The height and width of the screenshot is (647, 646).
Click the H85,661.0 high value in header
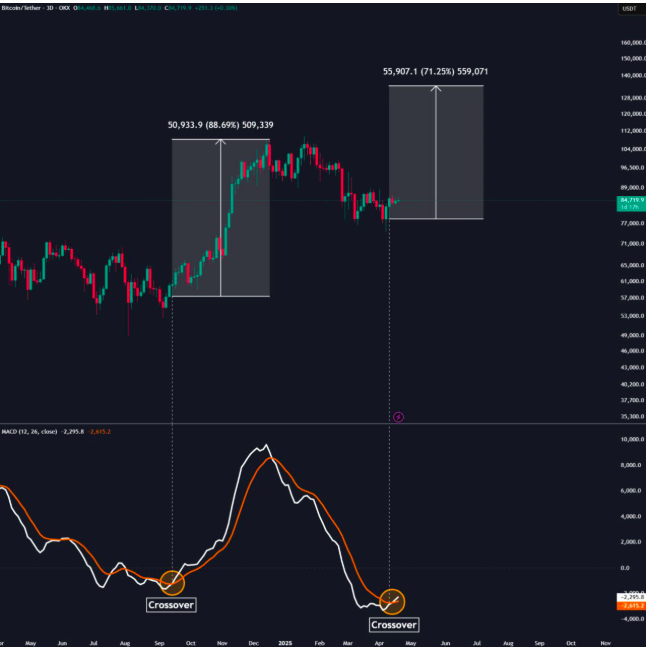[118, 8]
